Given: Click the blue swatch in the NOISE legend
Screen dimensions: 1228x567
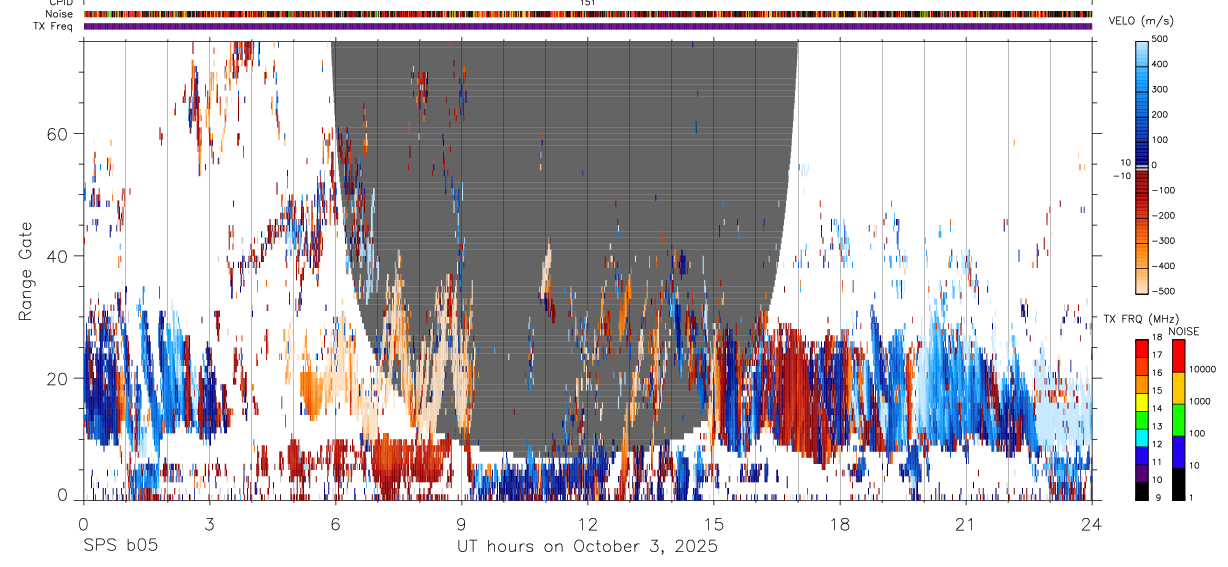Looking at the screenshot, I should click(x=1178, y=452).
